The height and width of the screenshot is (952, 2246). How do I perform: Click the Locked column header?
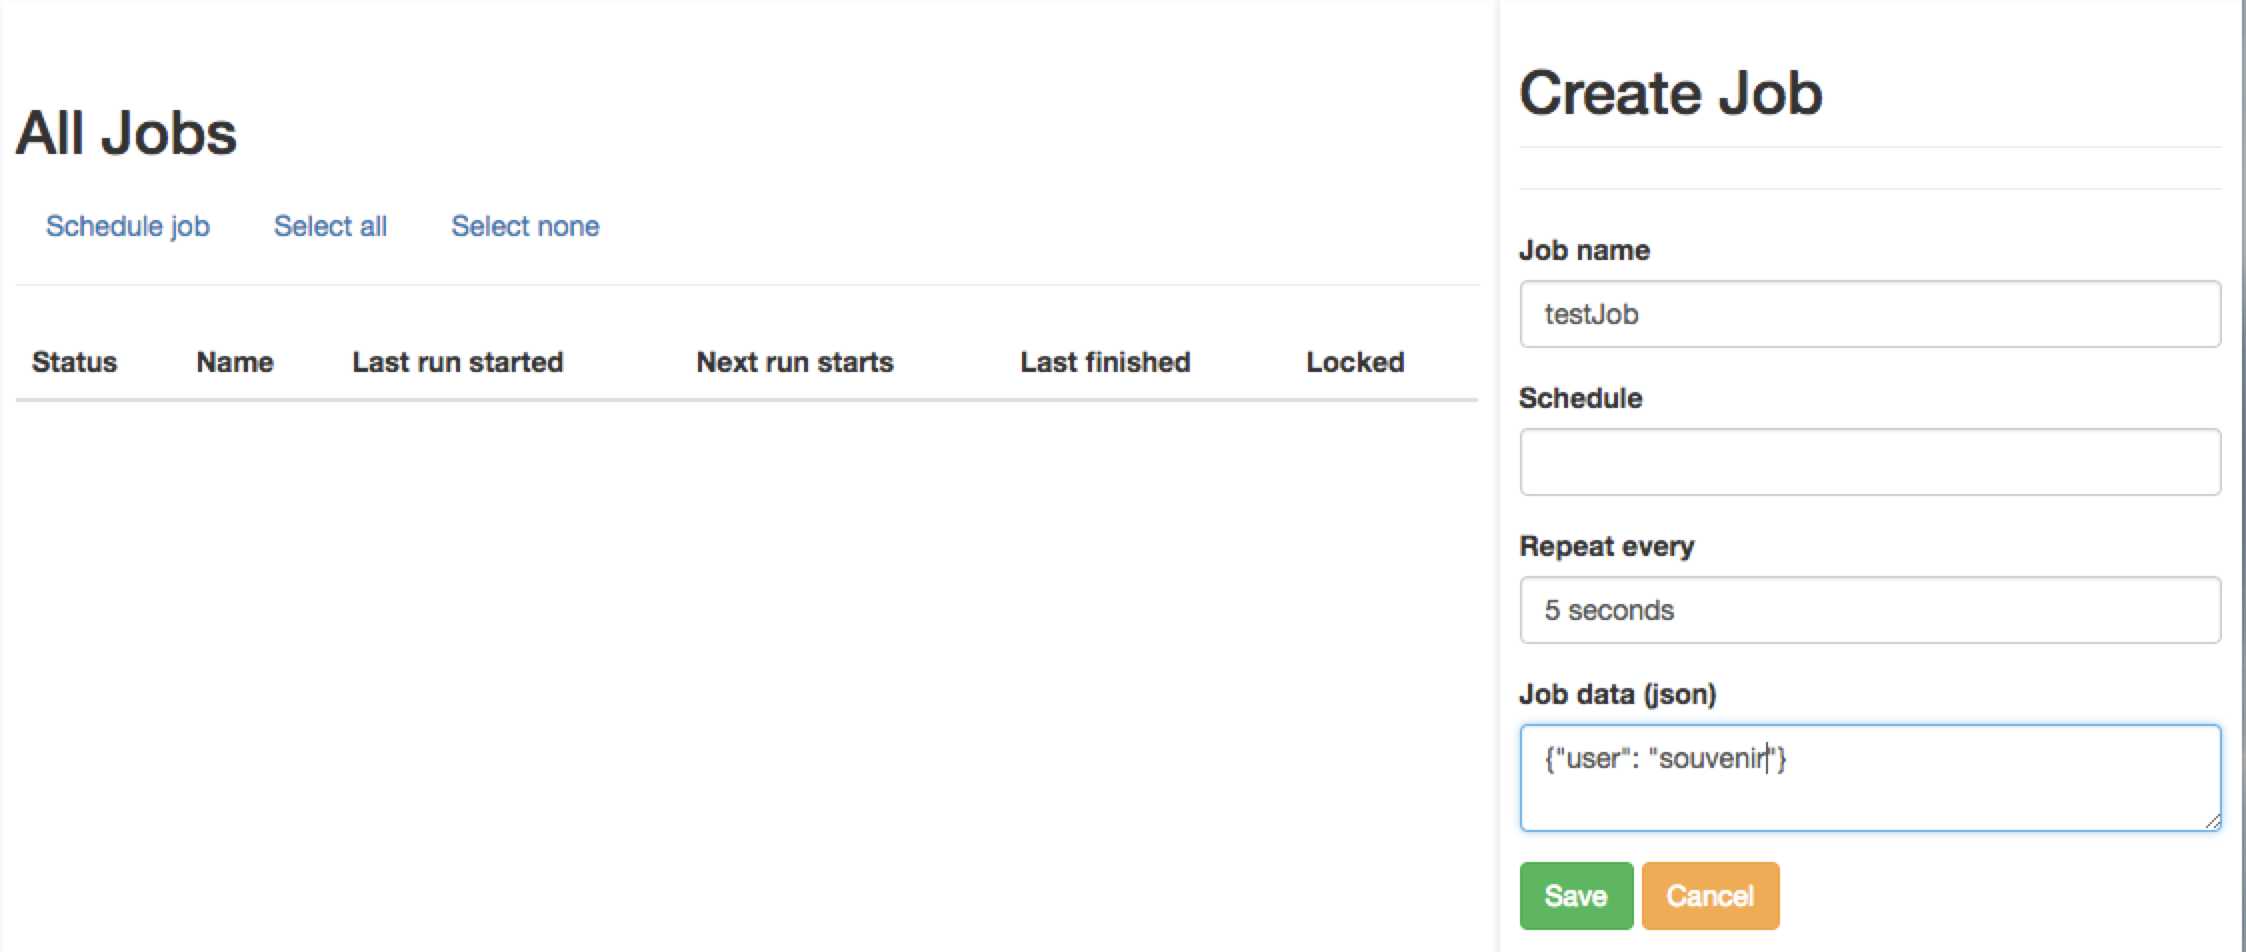click(x=1355, y=362)
